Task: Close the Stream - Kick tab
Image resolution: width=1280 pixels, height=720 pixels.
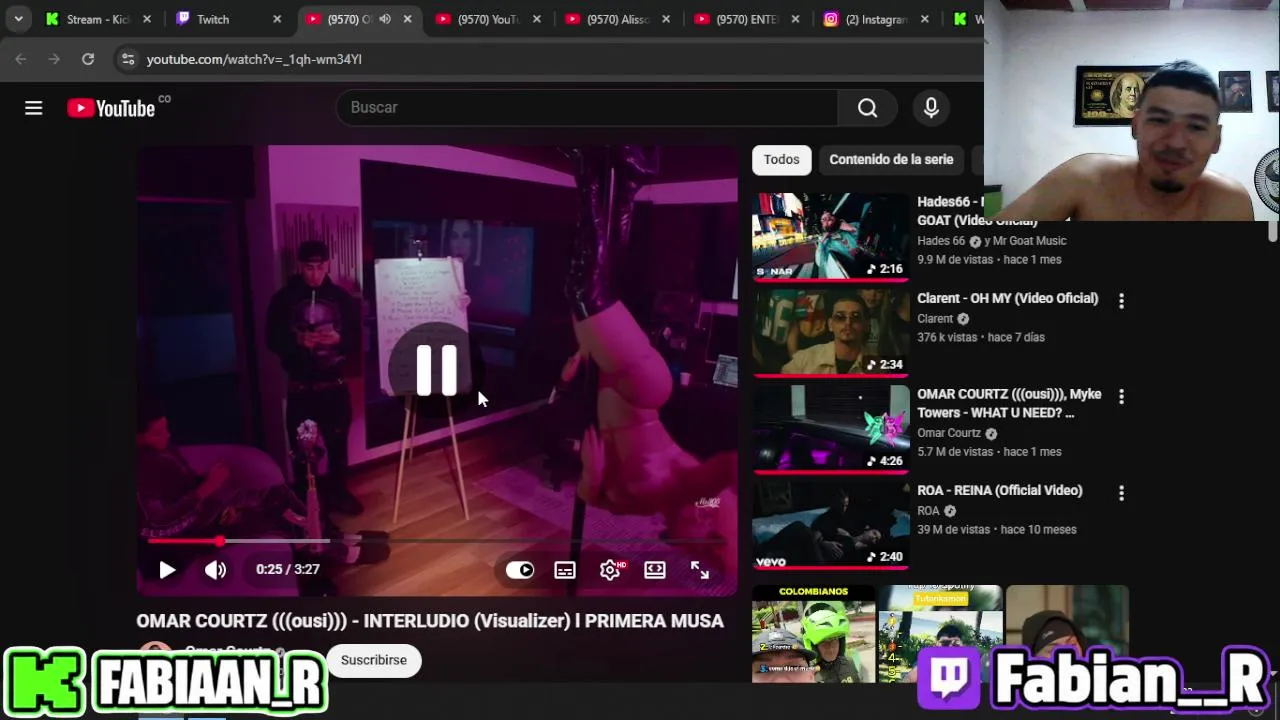Action: [147, 19]
